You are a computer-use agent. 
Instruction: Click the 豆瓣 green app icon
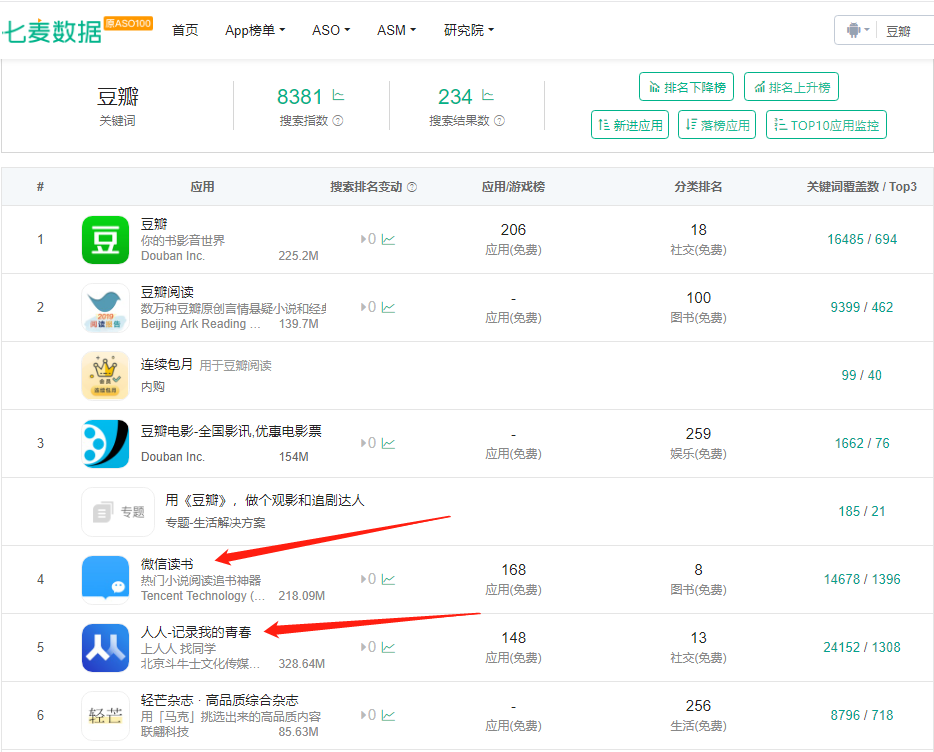105,240
